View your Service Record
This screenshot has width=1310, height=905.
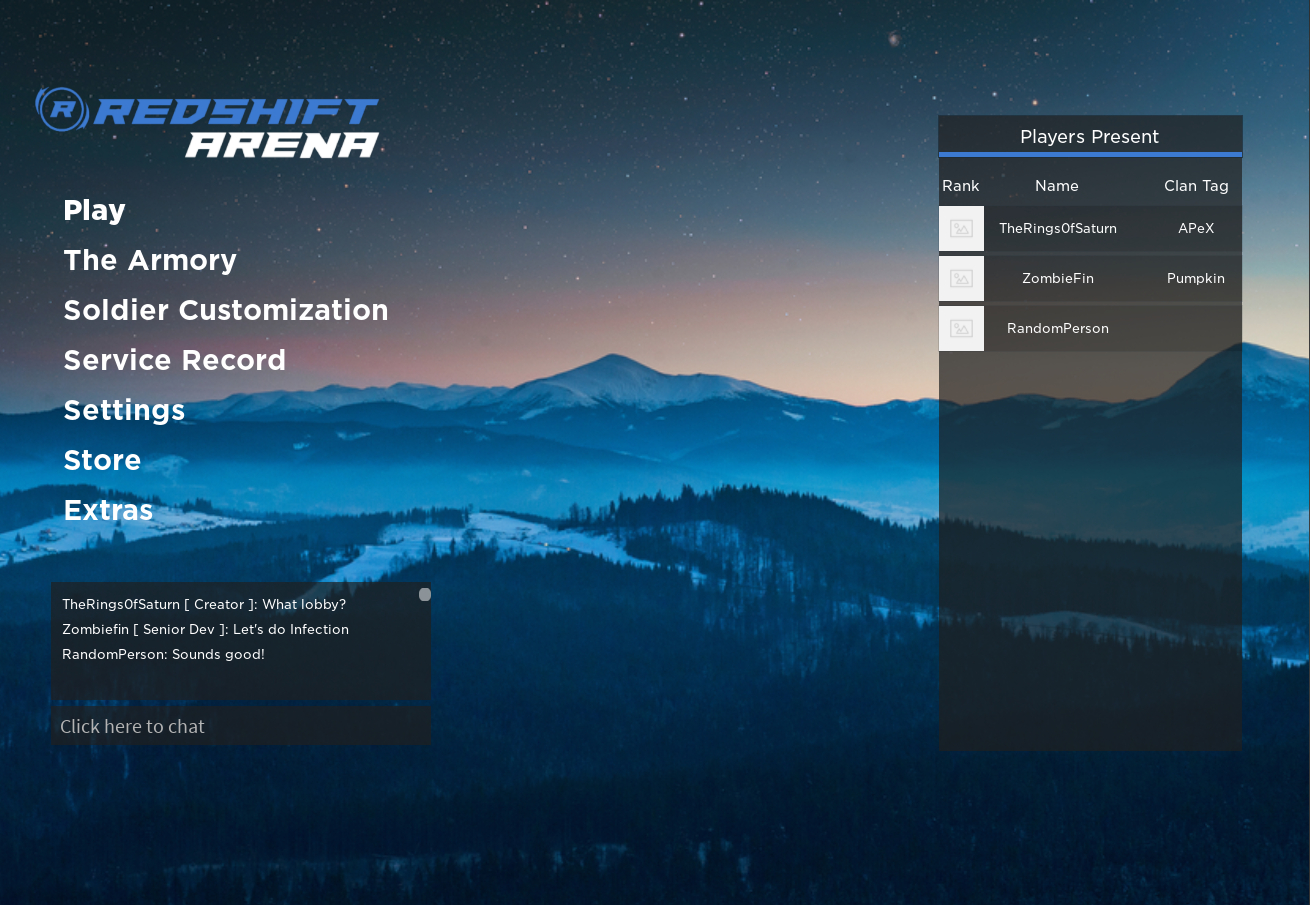[x=175, y=360]
